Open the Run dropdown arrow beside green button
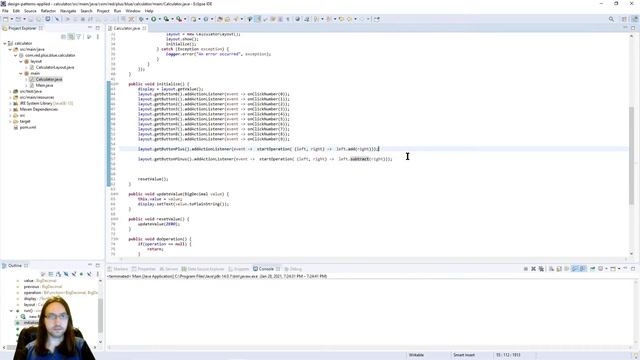 160,19
